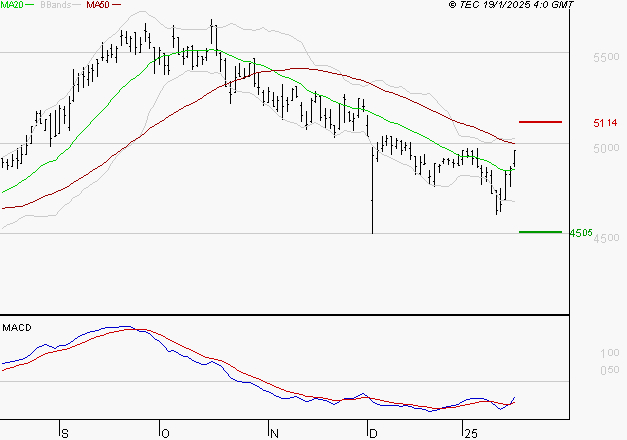Viewport: 627px width, 440px height.
Task: Click the TEC copyright timestamp text
Action: pyautogui.click(x=511, y=5)
